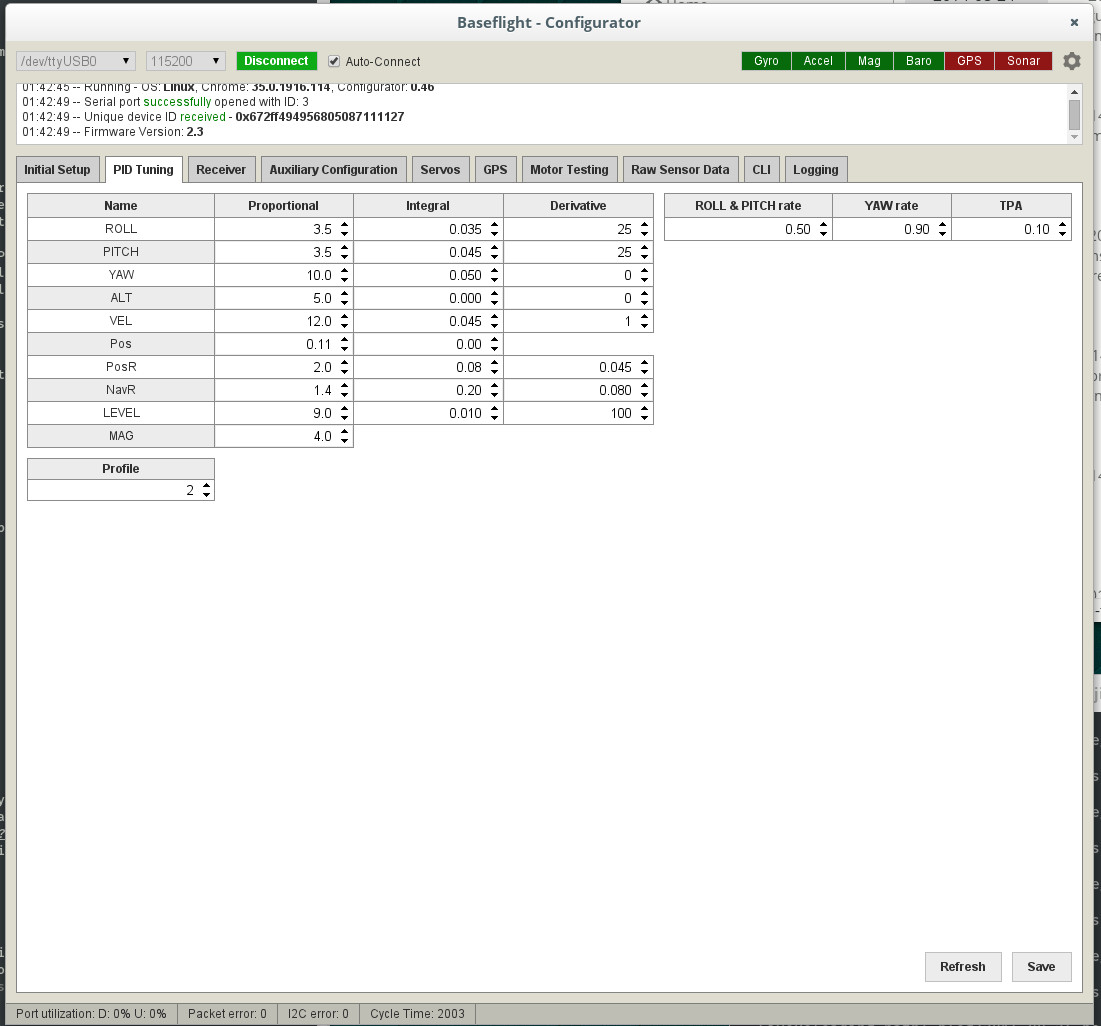Click the YAW Proportional 10.0 field
The height and width of the screenshot is (1026, 1101).
(x=284, y=275)
